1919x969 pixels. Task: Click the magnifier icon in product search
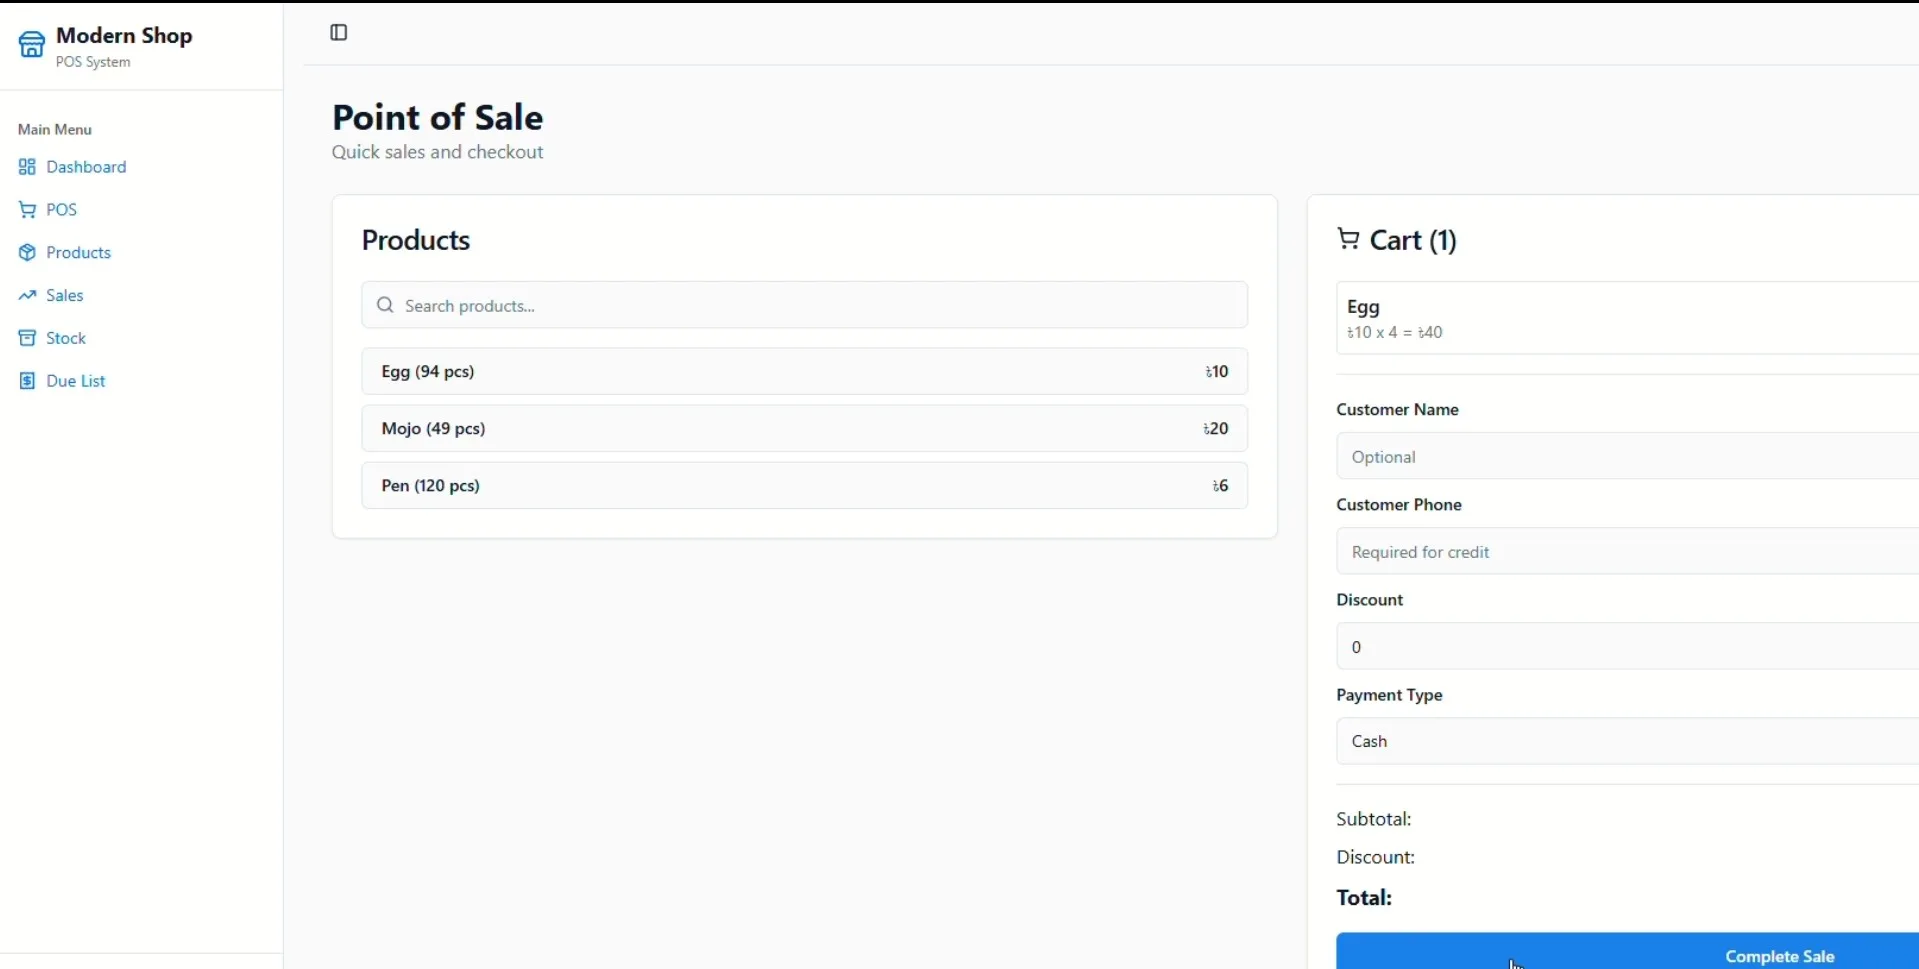386,305
